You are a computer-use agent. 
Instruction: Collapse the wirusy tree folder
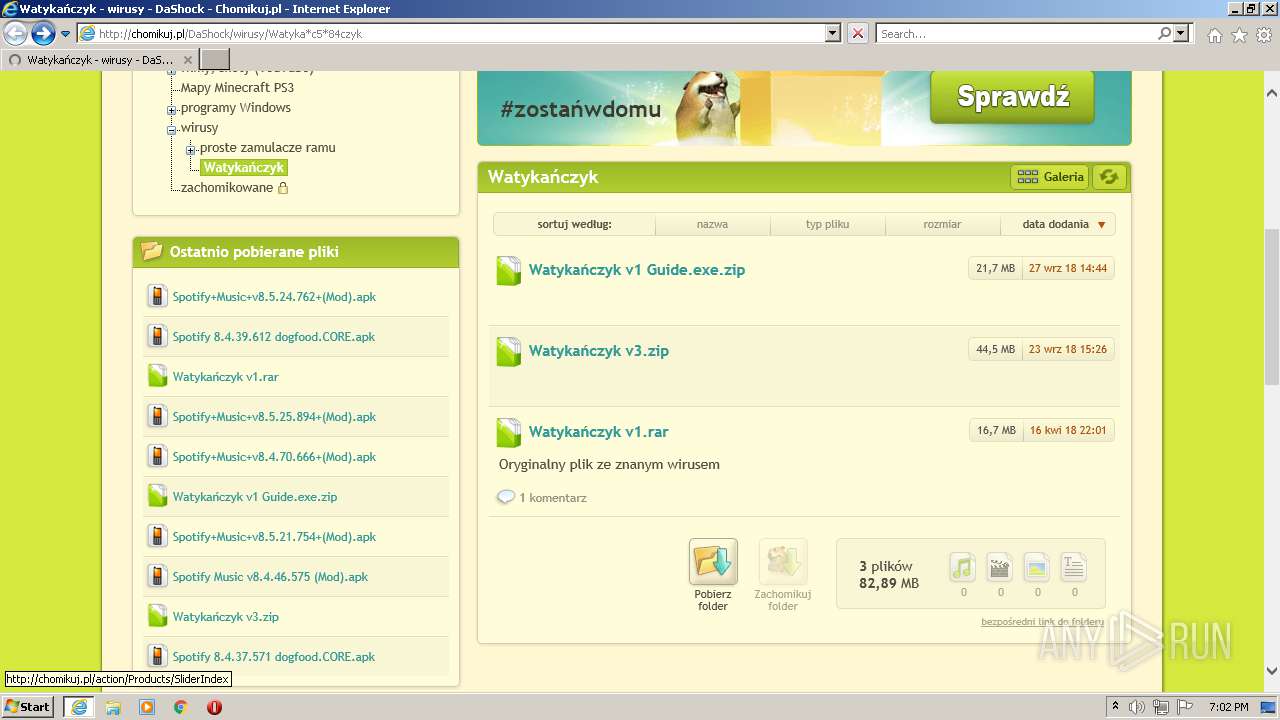tap(172, 129)
